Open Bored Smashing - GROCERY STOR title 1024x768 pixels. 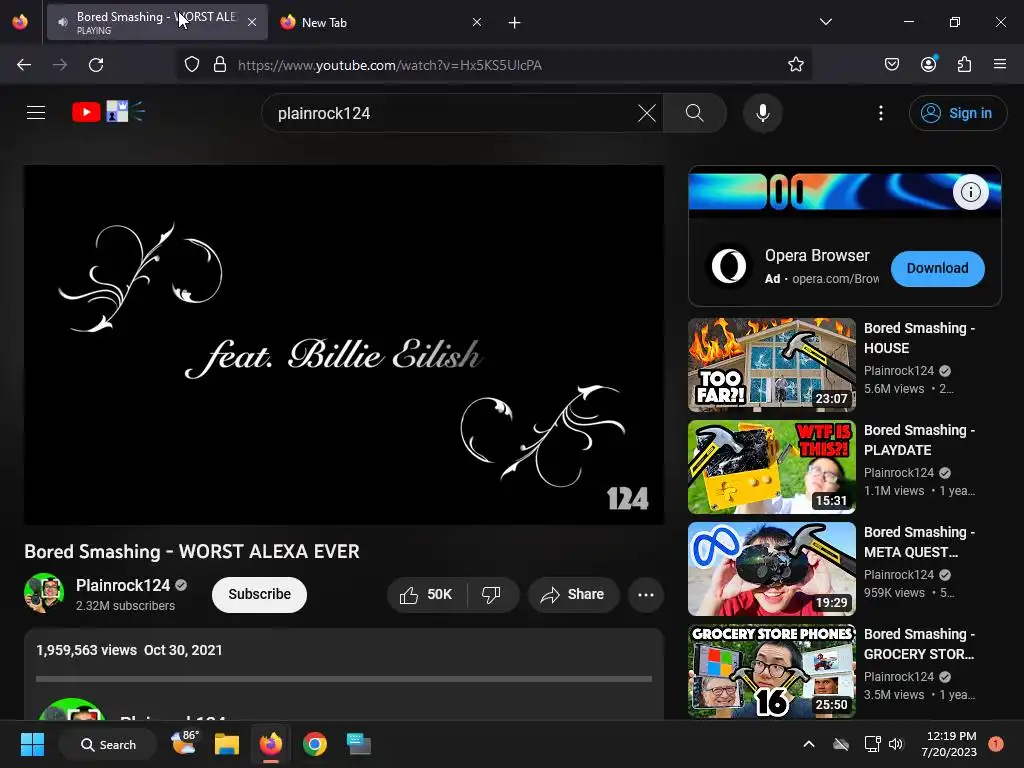(919, 644)
